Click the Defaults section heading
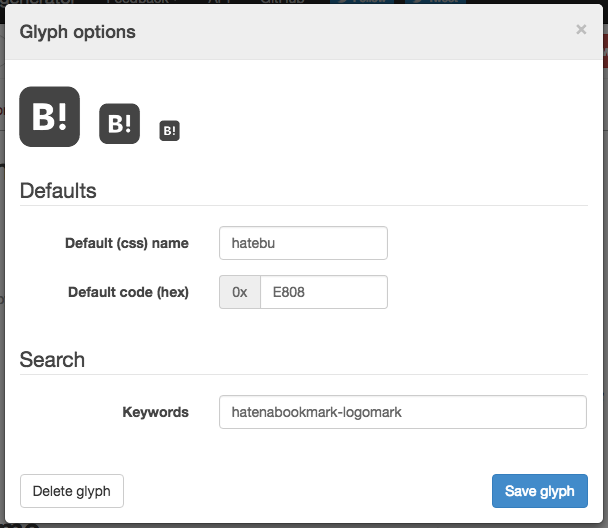 [x=58, y=190]
